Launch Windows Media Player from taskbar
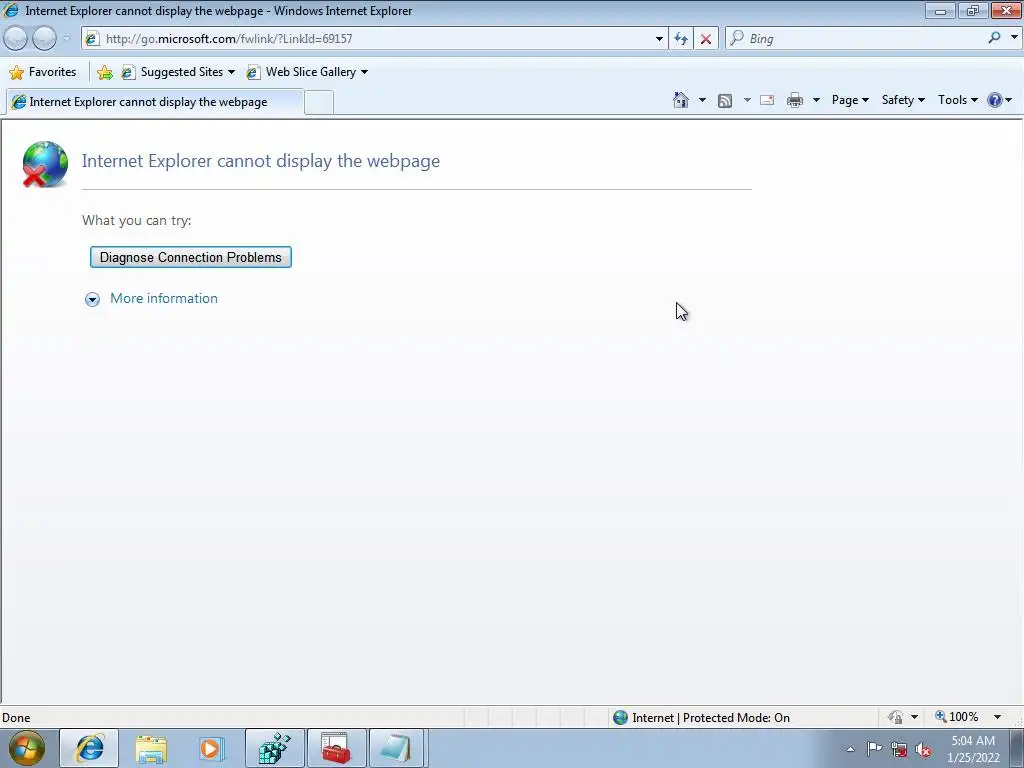Viewport: 1024px width, 768px height. click(x=211, y=749)
